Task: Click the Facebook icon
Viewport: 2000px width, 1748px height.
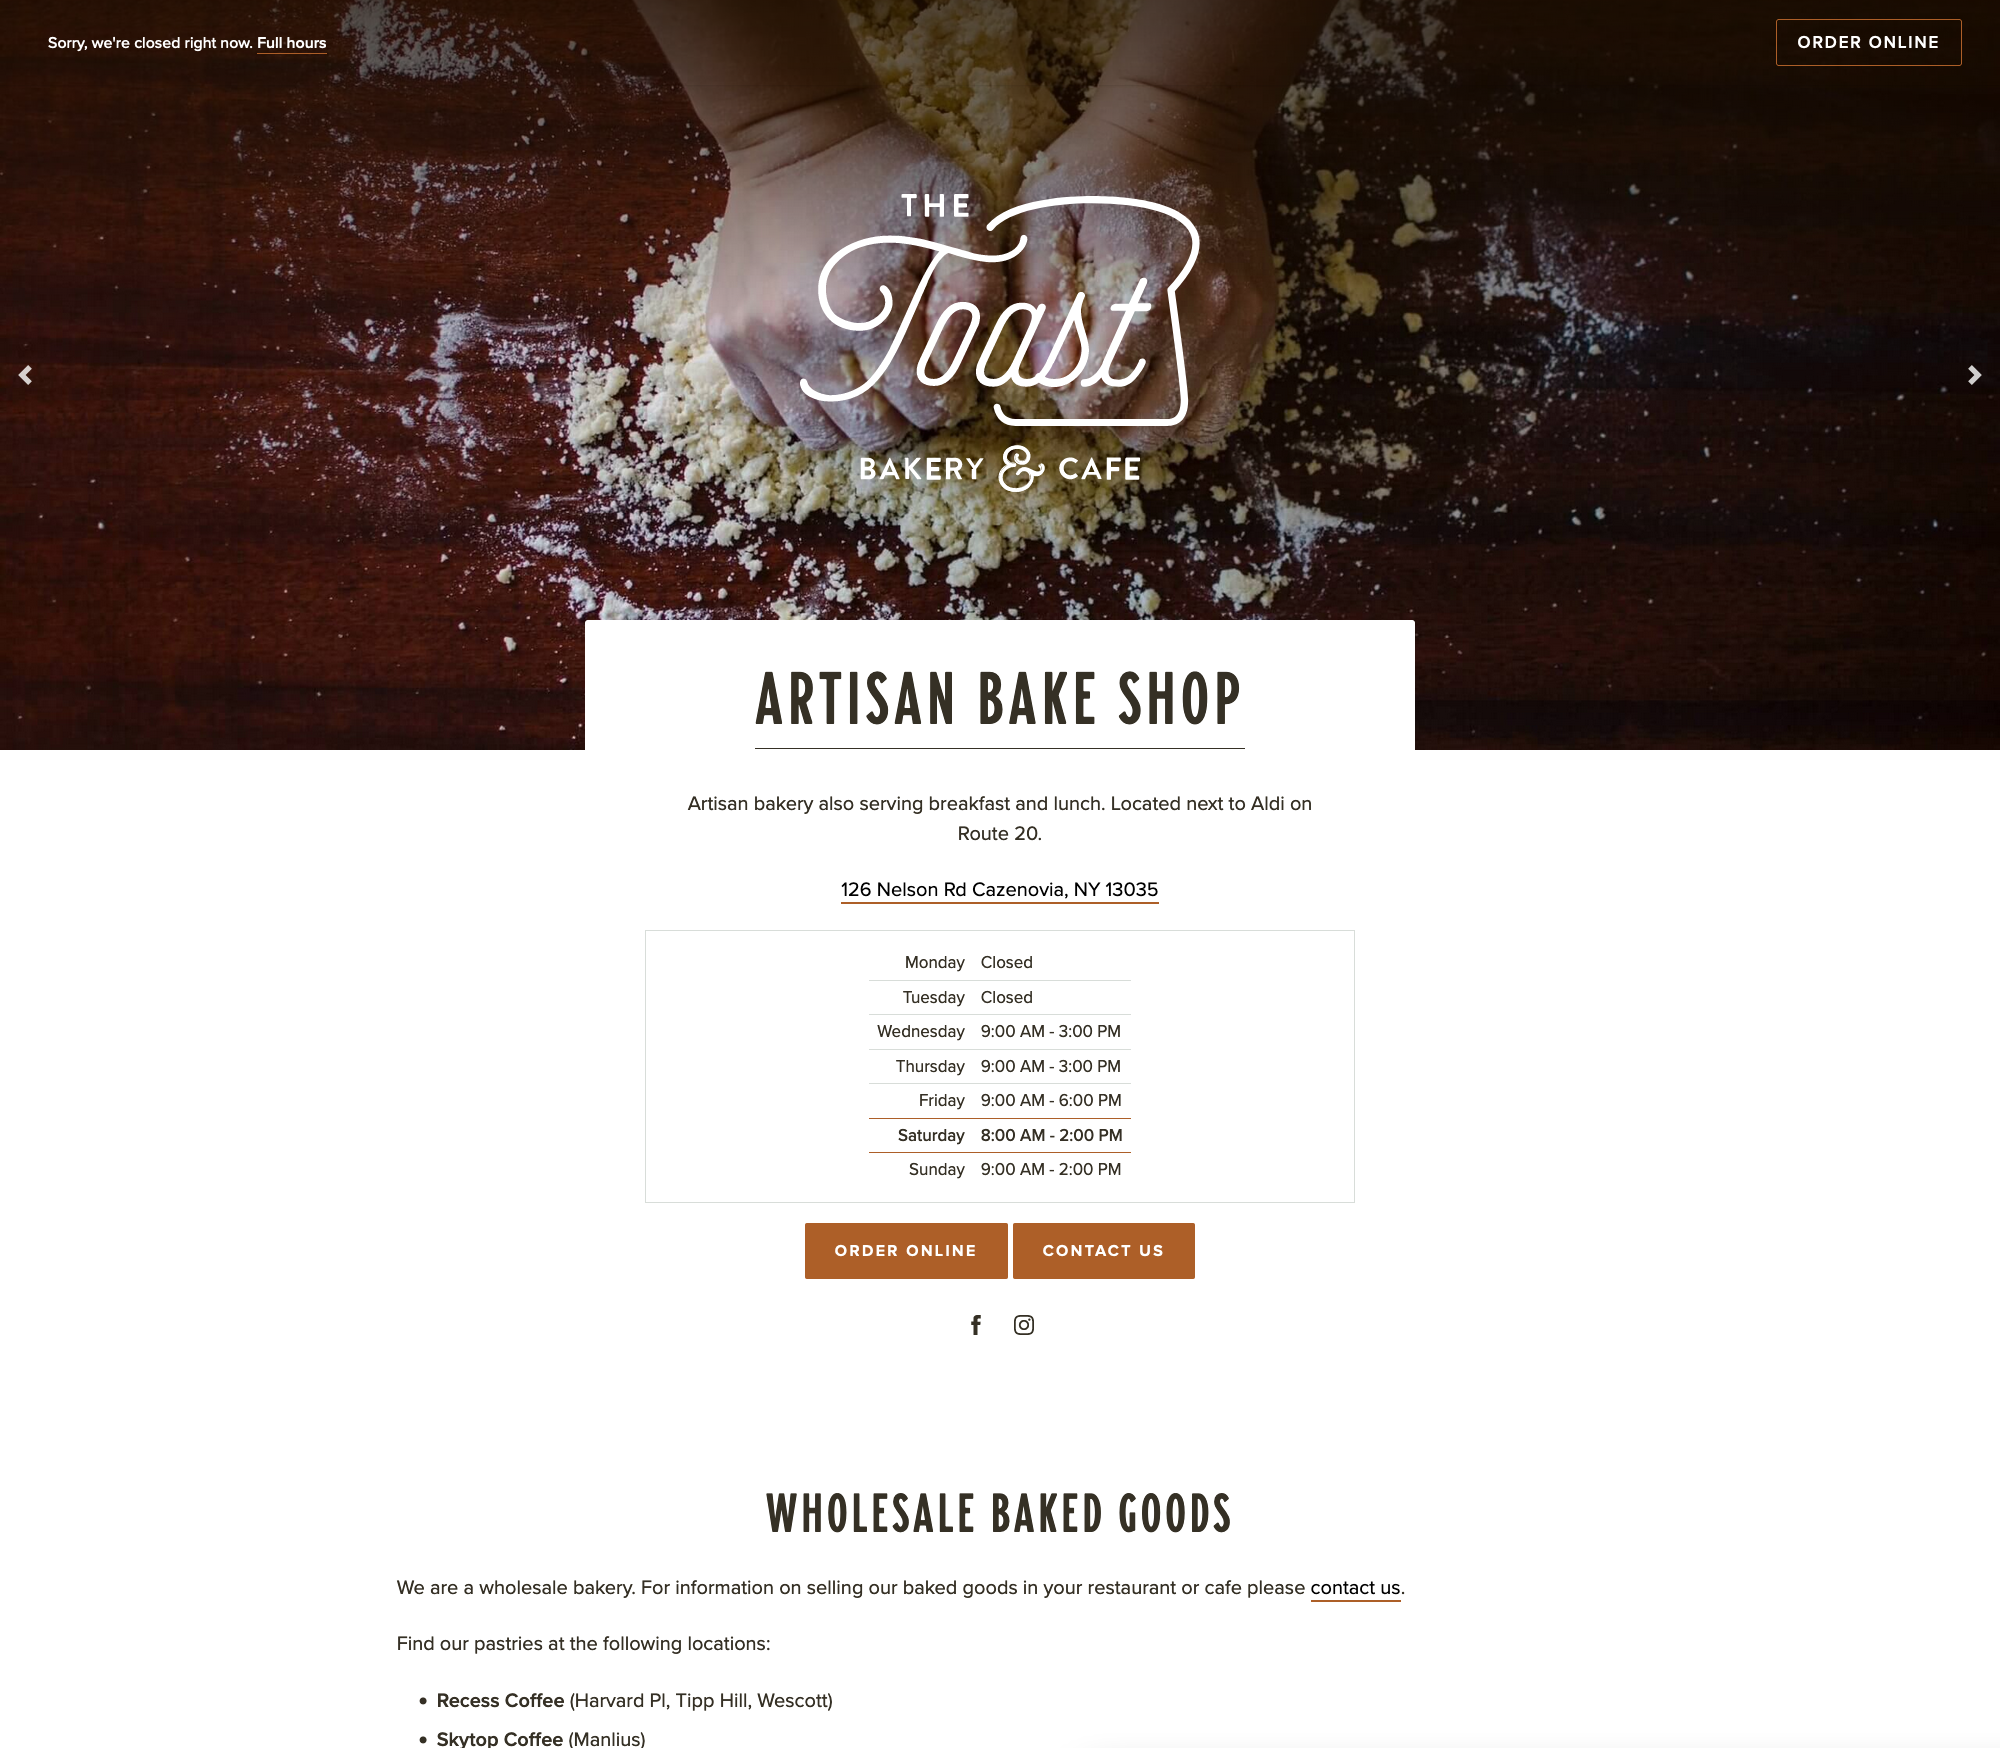Action: [976, 1325]
